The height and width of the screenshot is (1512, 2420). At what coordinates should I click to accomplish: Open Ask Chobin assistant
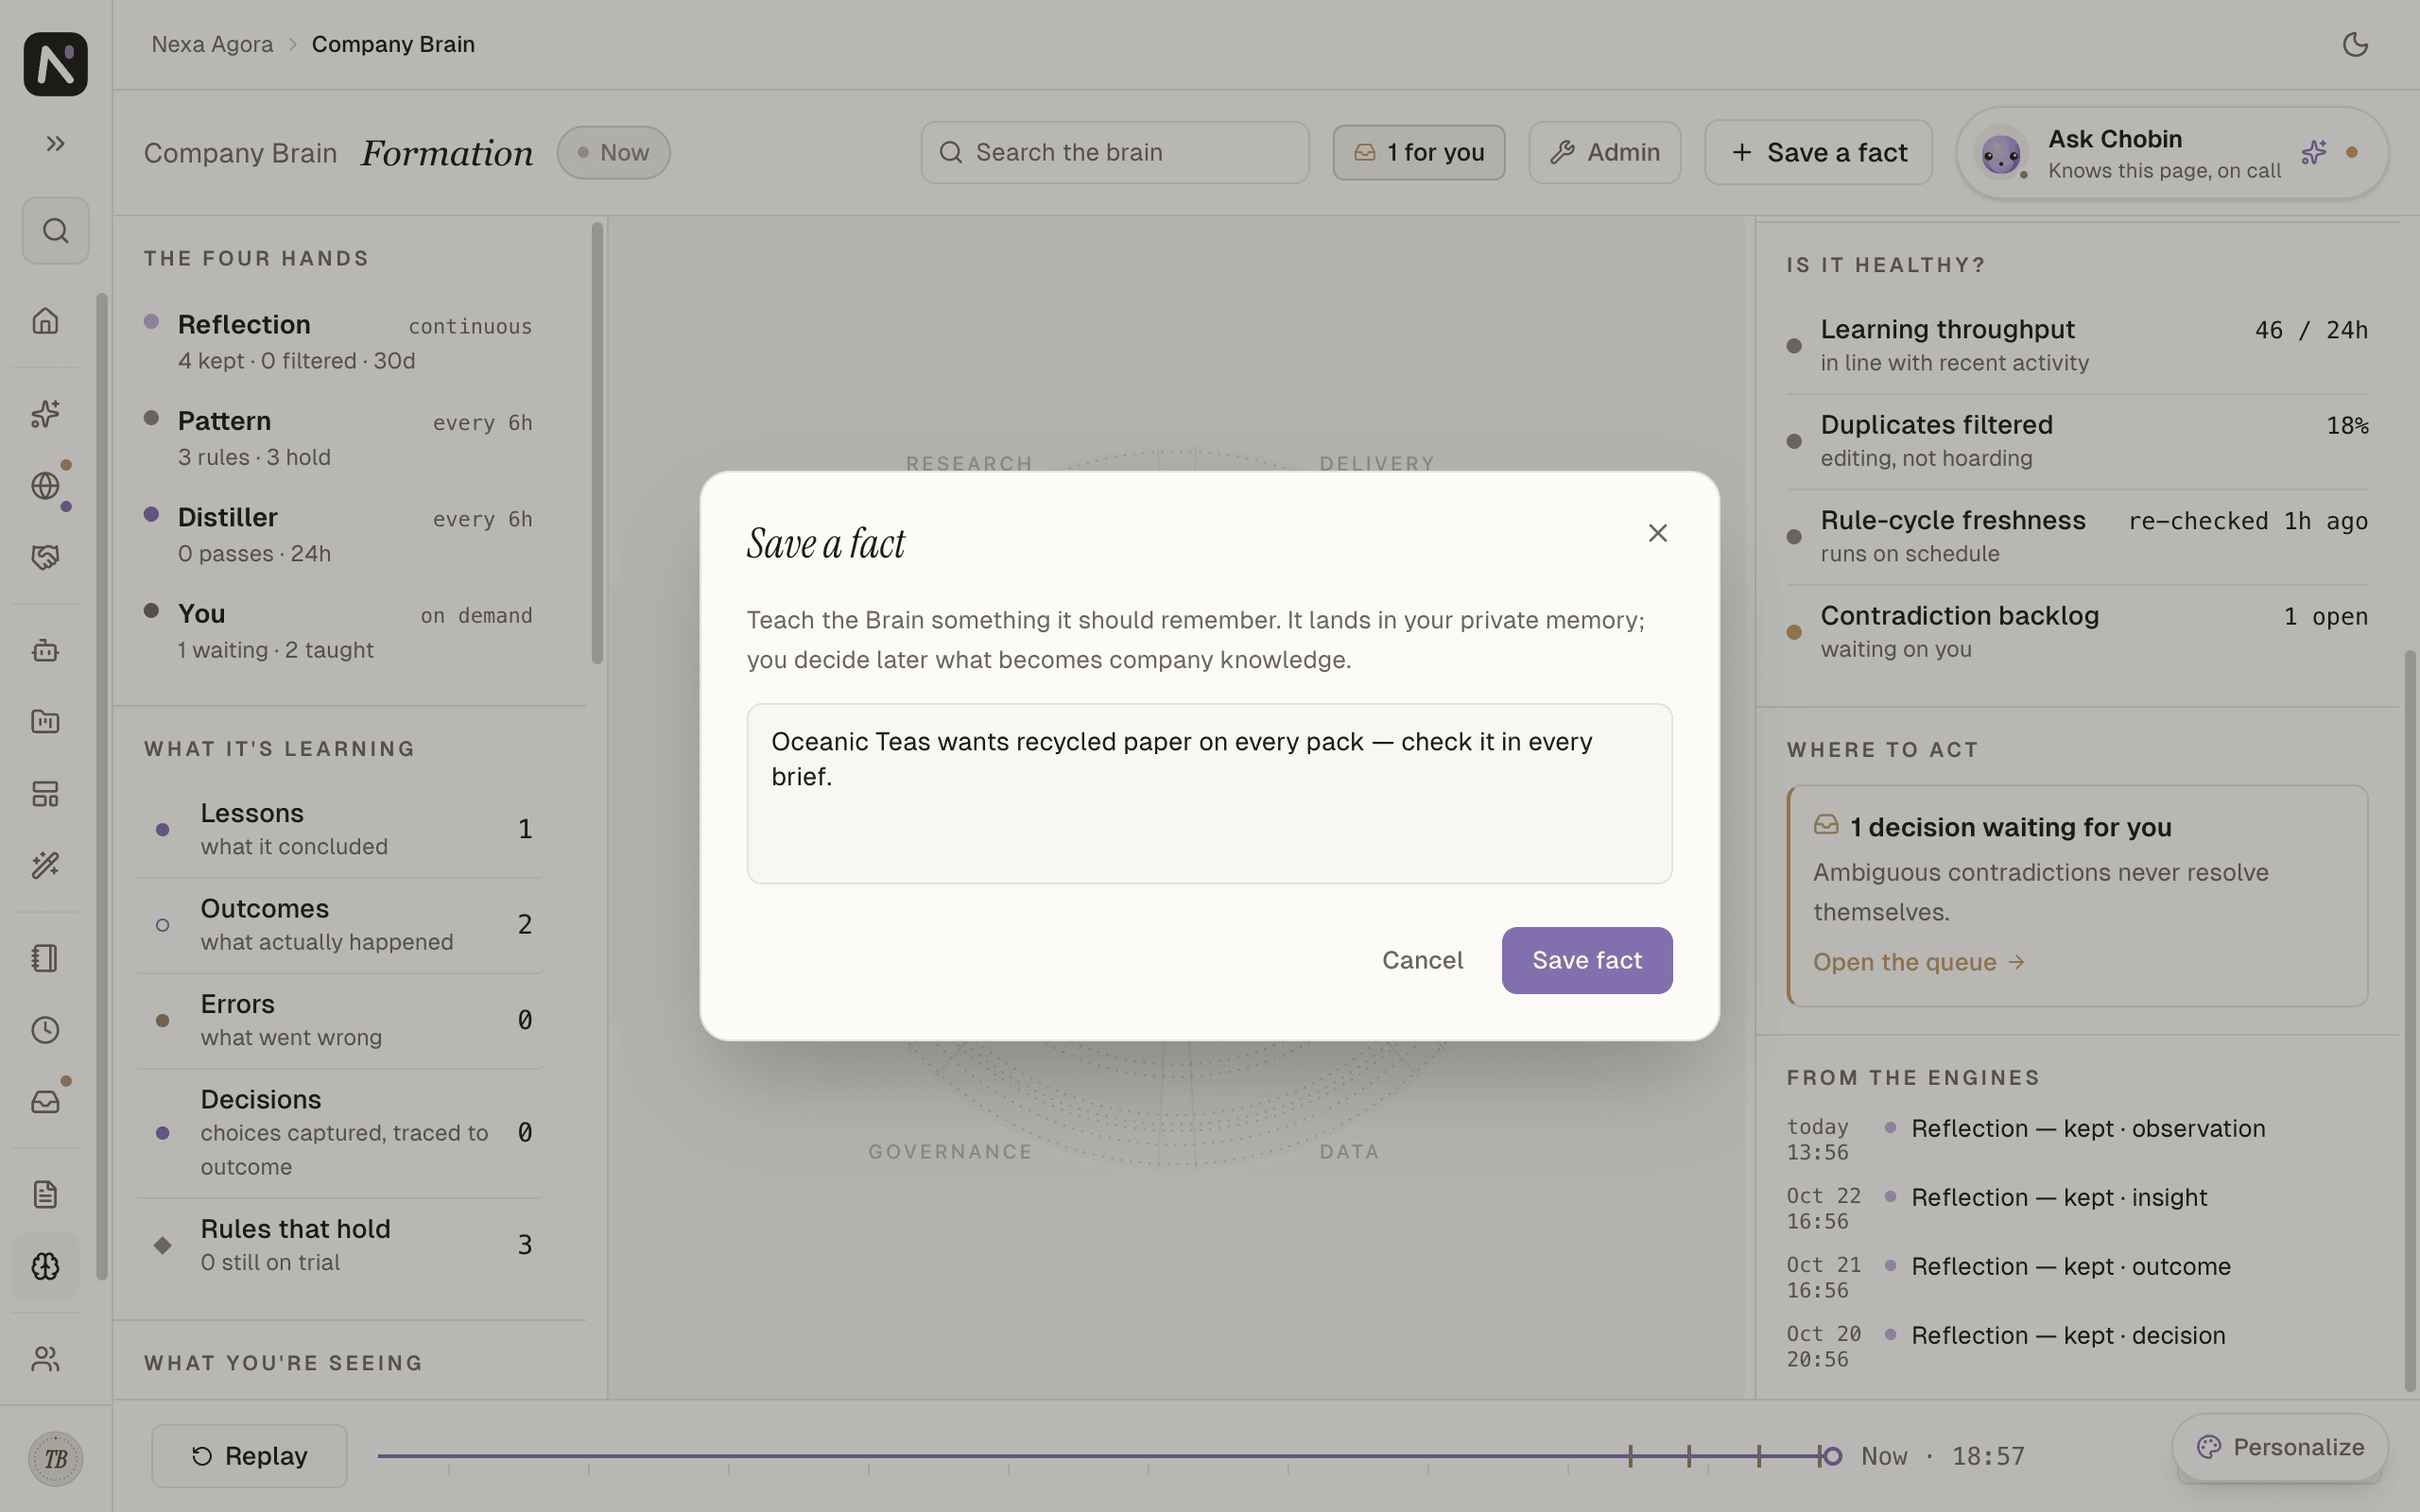[2171, 153]
